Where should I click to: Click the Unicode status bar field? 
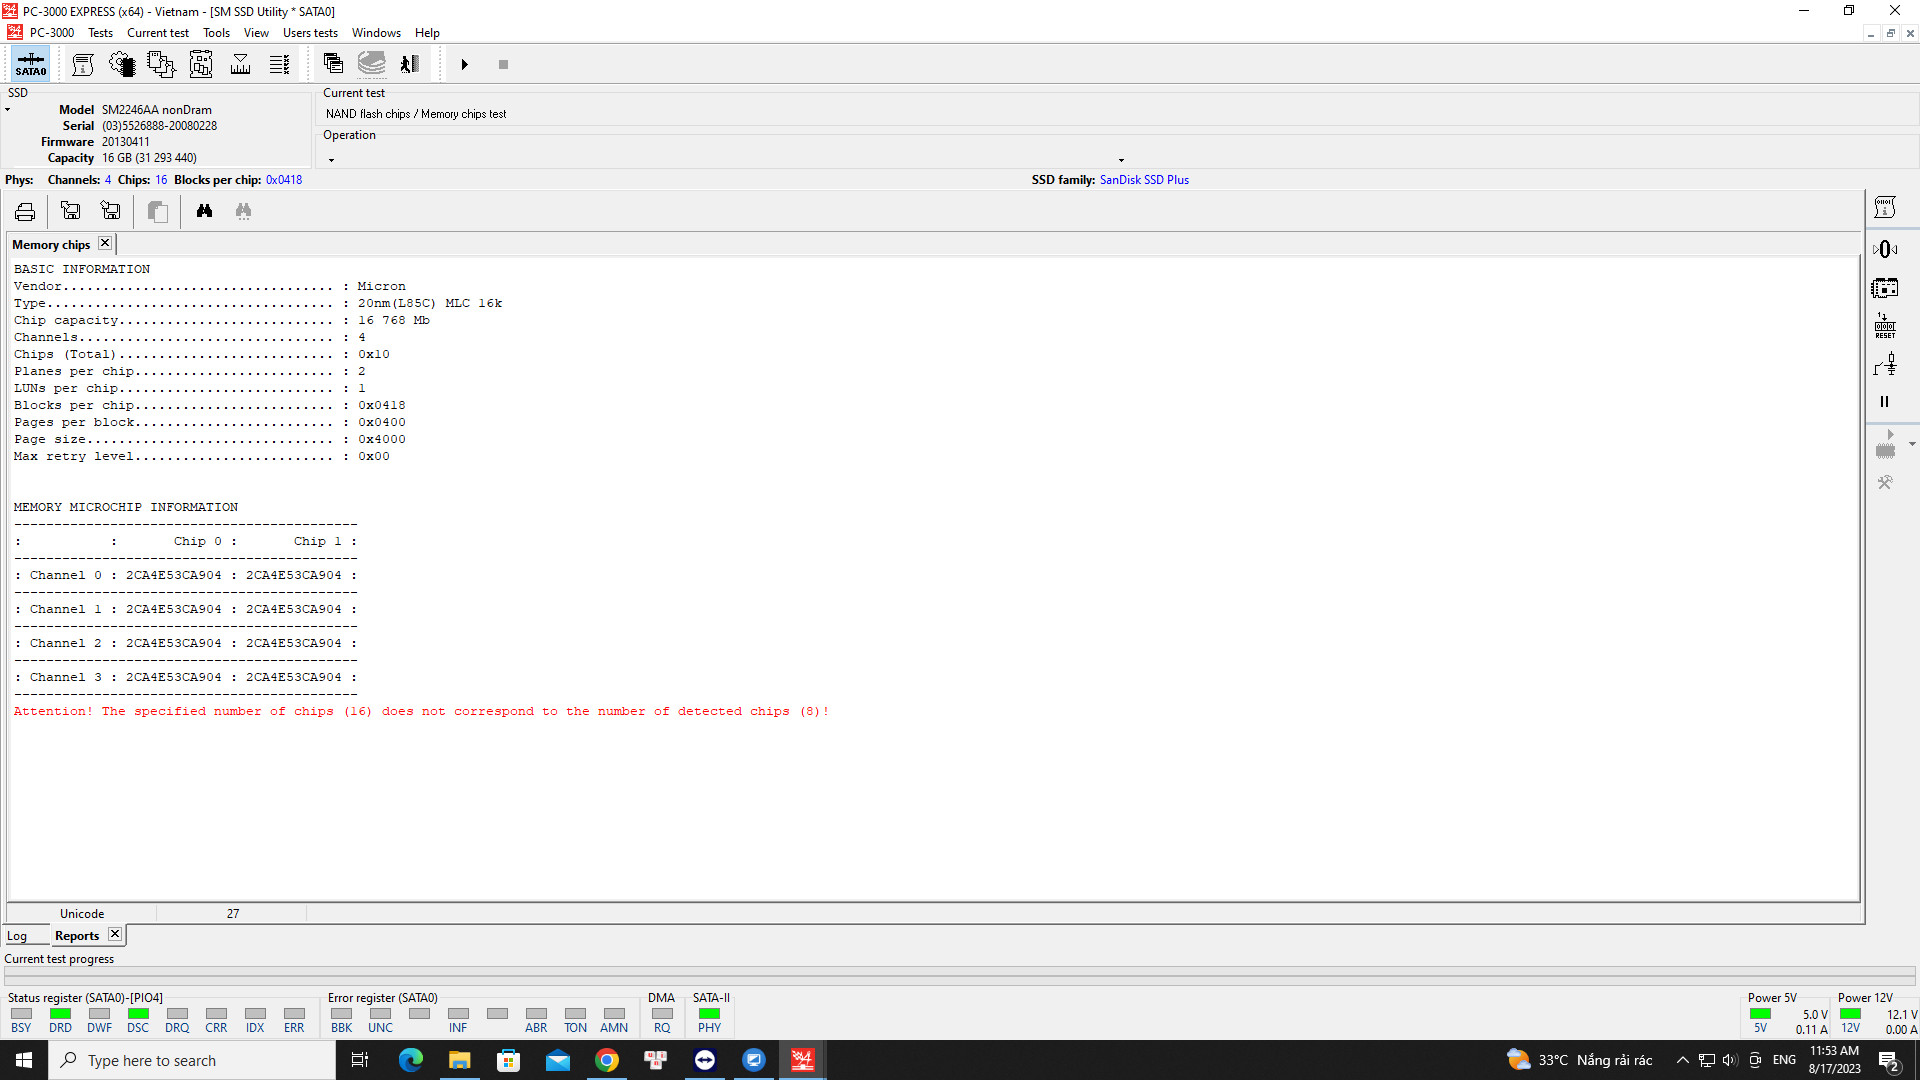82,914
